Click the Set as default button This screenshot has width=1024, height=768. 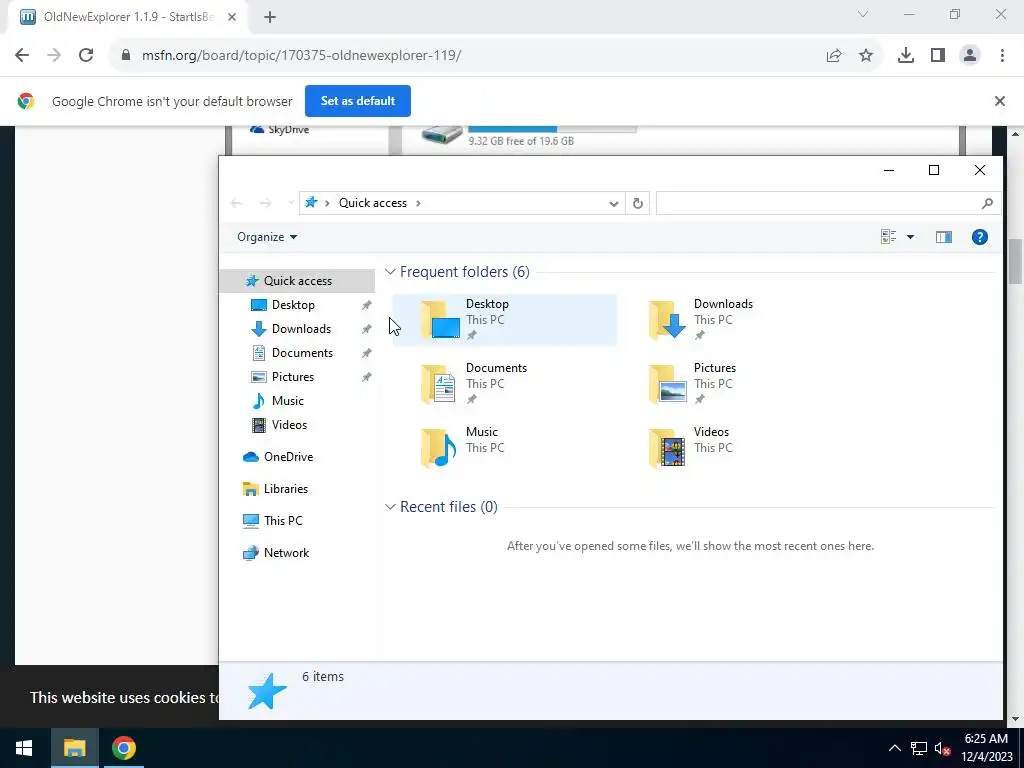358,101
